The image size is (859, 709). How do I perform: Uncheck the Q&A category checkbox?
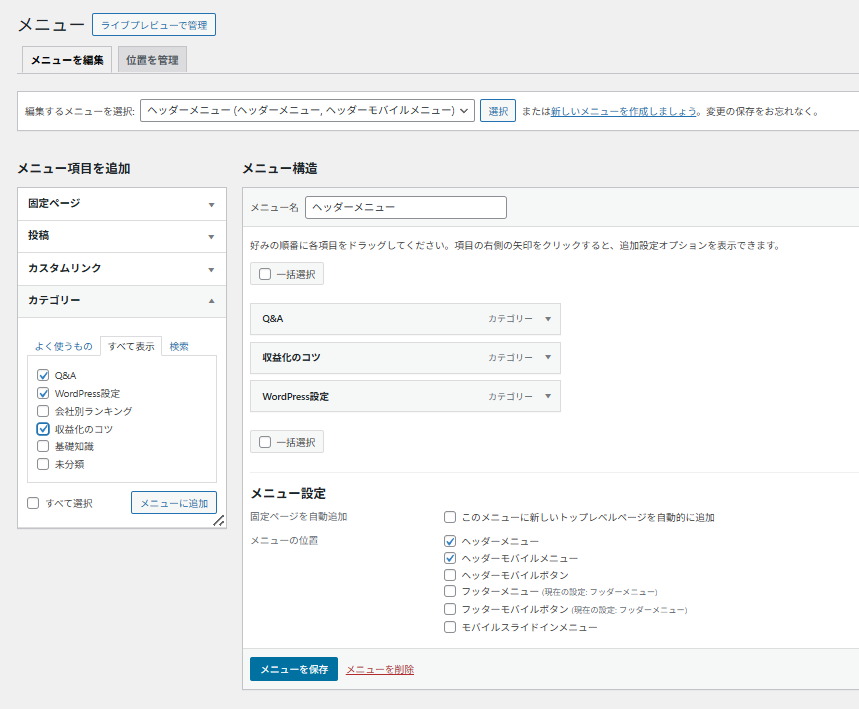tap(43, 375)
